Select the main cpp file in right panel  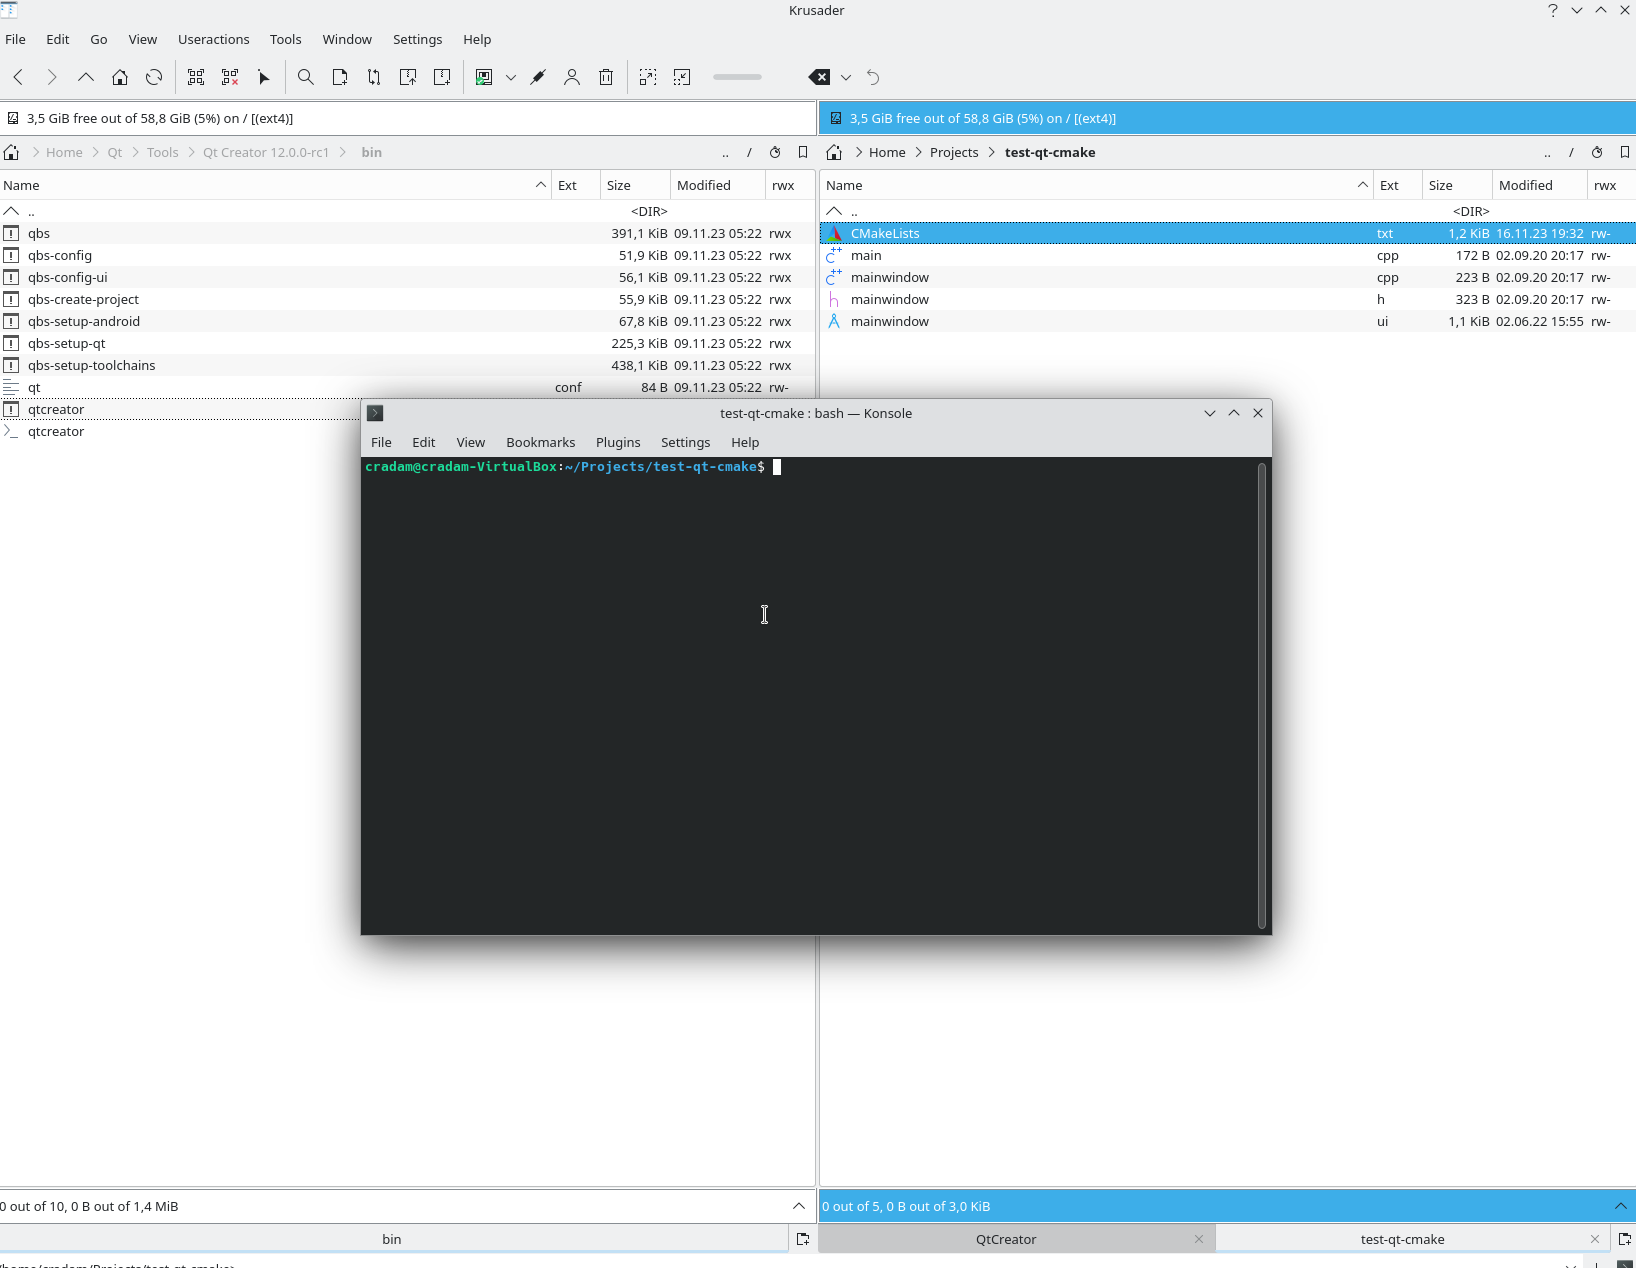pyautogui.click(x=1228, y=255)
